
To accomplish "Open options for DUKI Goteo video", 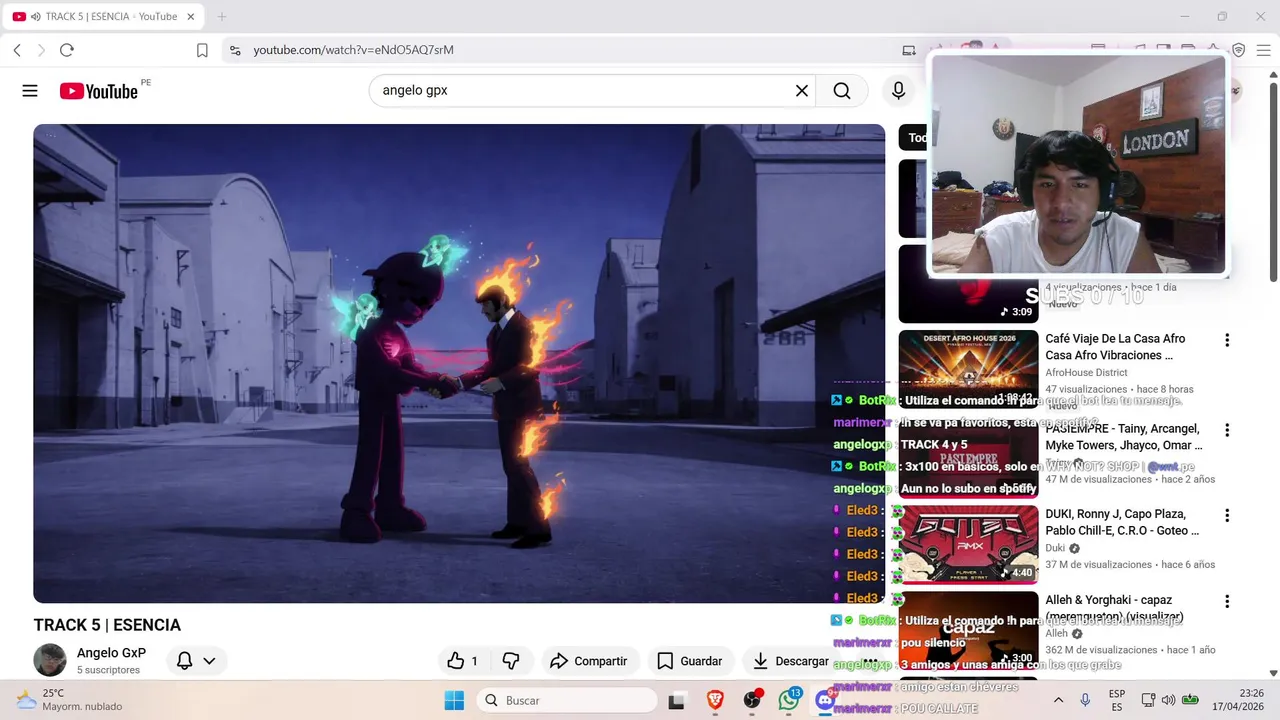I will (x=1227, y=516).
